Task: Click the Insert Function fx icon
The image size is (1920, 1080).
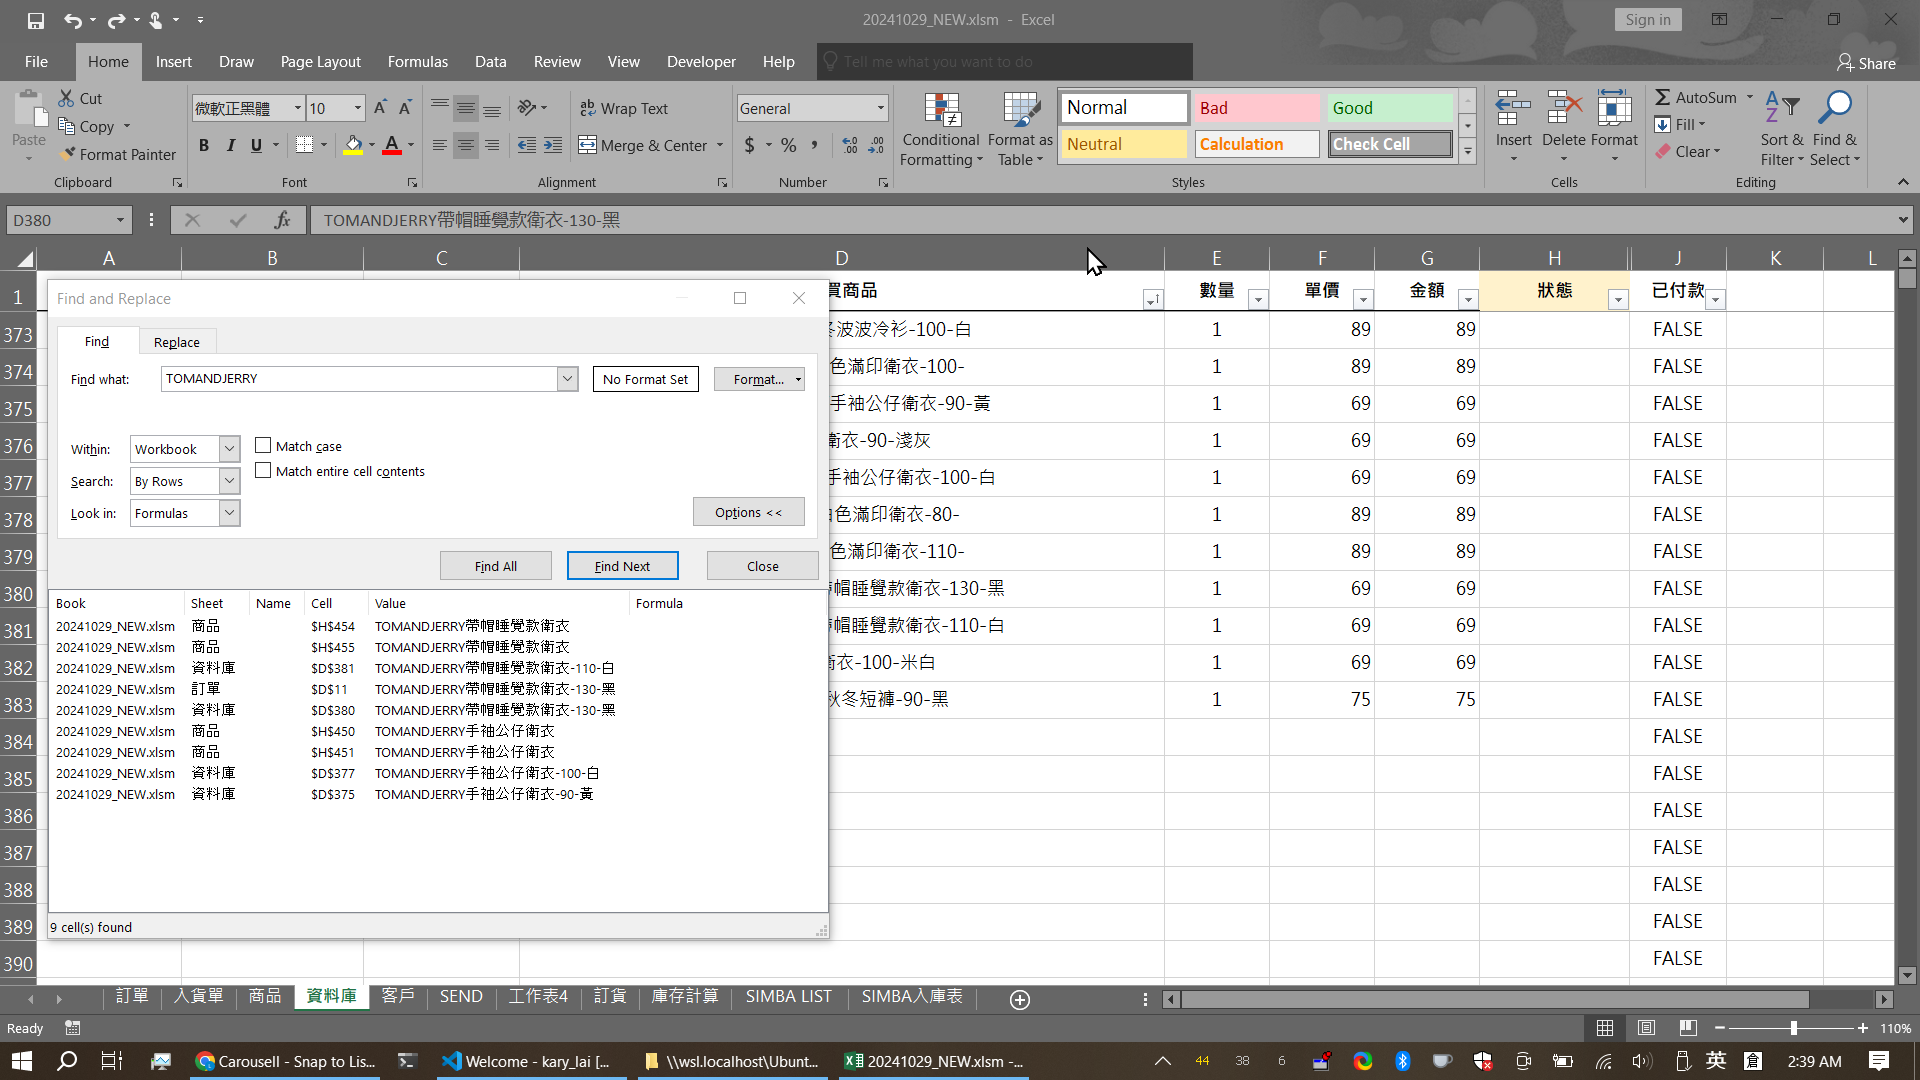Action: (283, 220)
